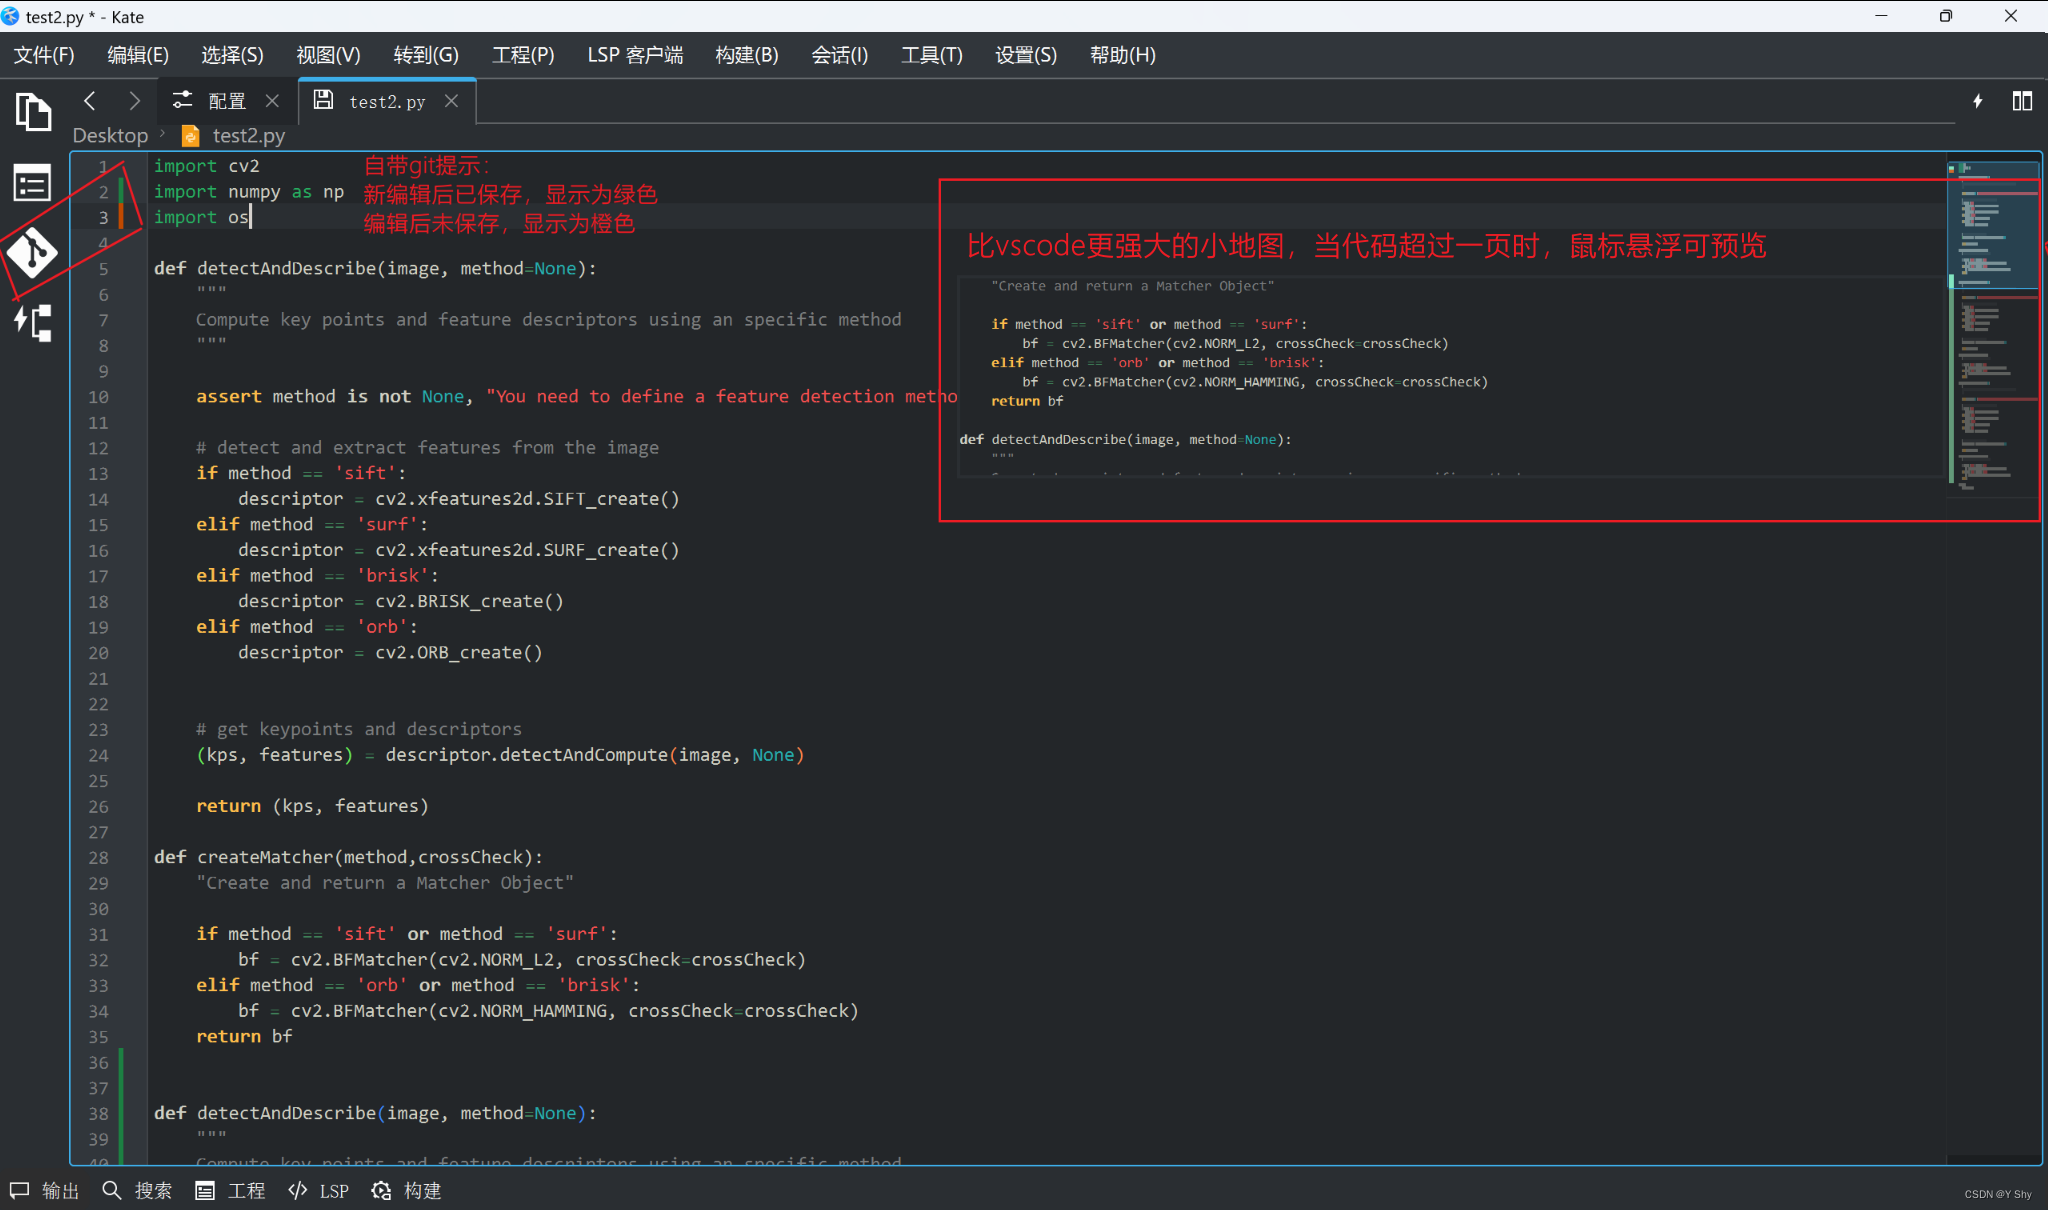Open the 文件(F) menu
The height and width of the screenshot is (1210, 2048).
pyautogui.click(x=44, y=55)
